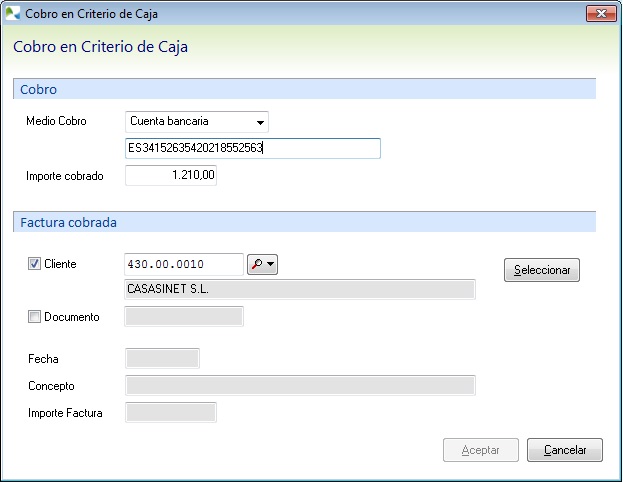Uncheck the Cliente checkbox

pos(35,264)
